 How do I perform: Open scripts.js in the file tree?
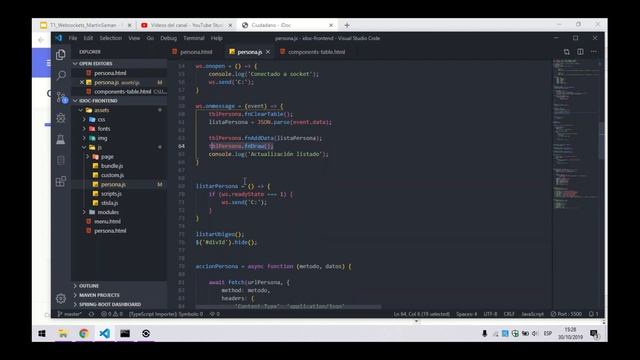(111, 193)
